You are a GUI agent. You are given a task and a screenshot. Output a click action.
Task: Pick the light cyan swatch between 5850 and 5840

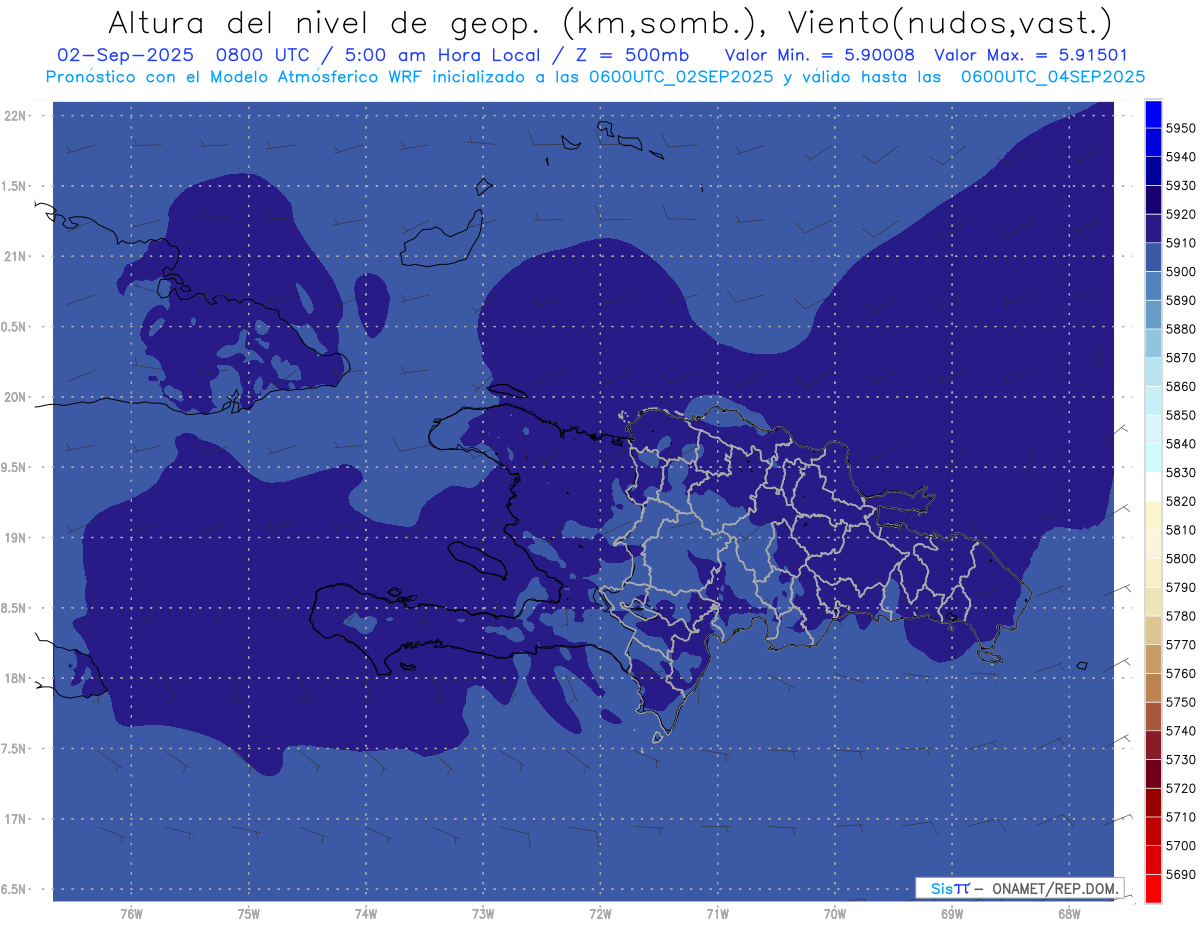(1152, 430)
